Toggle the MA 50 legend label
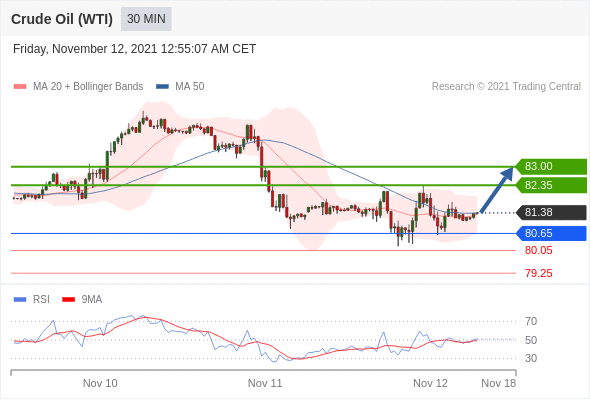The image size is (590, 400). click(190, 87)
